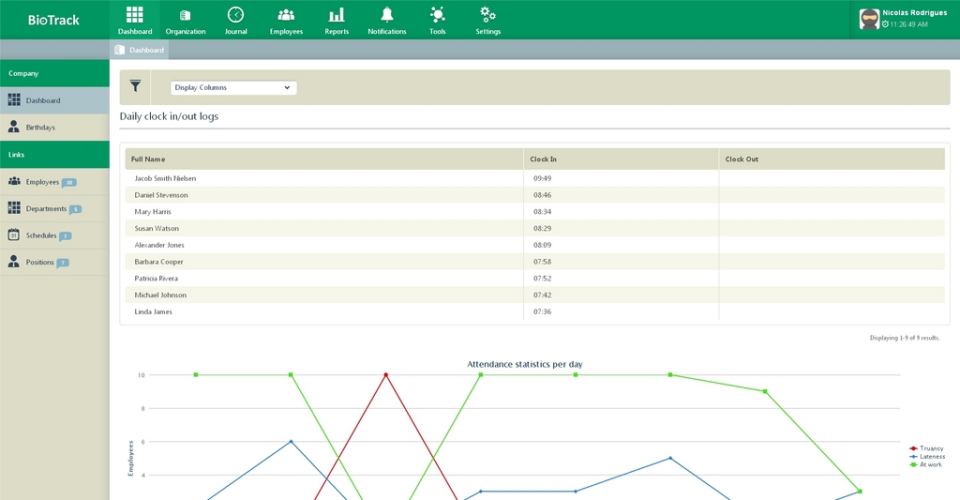Open the Journal clock icon
The height and width of the screenshot is (500, 960).
[236, 15]
